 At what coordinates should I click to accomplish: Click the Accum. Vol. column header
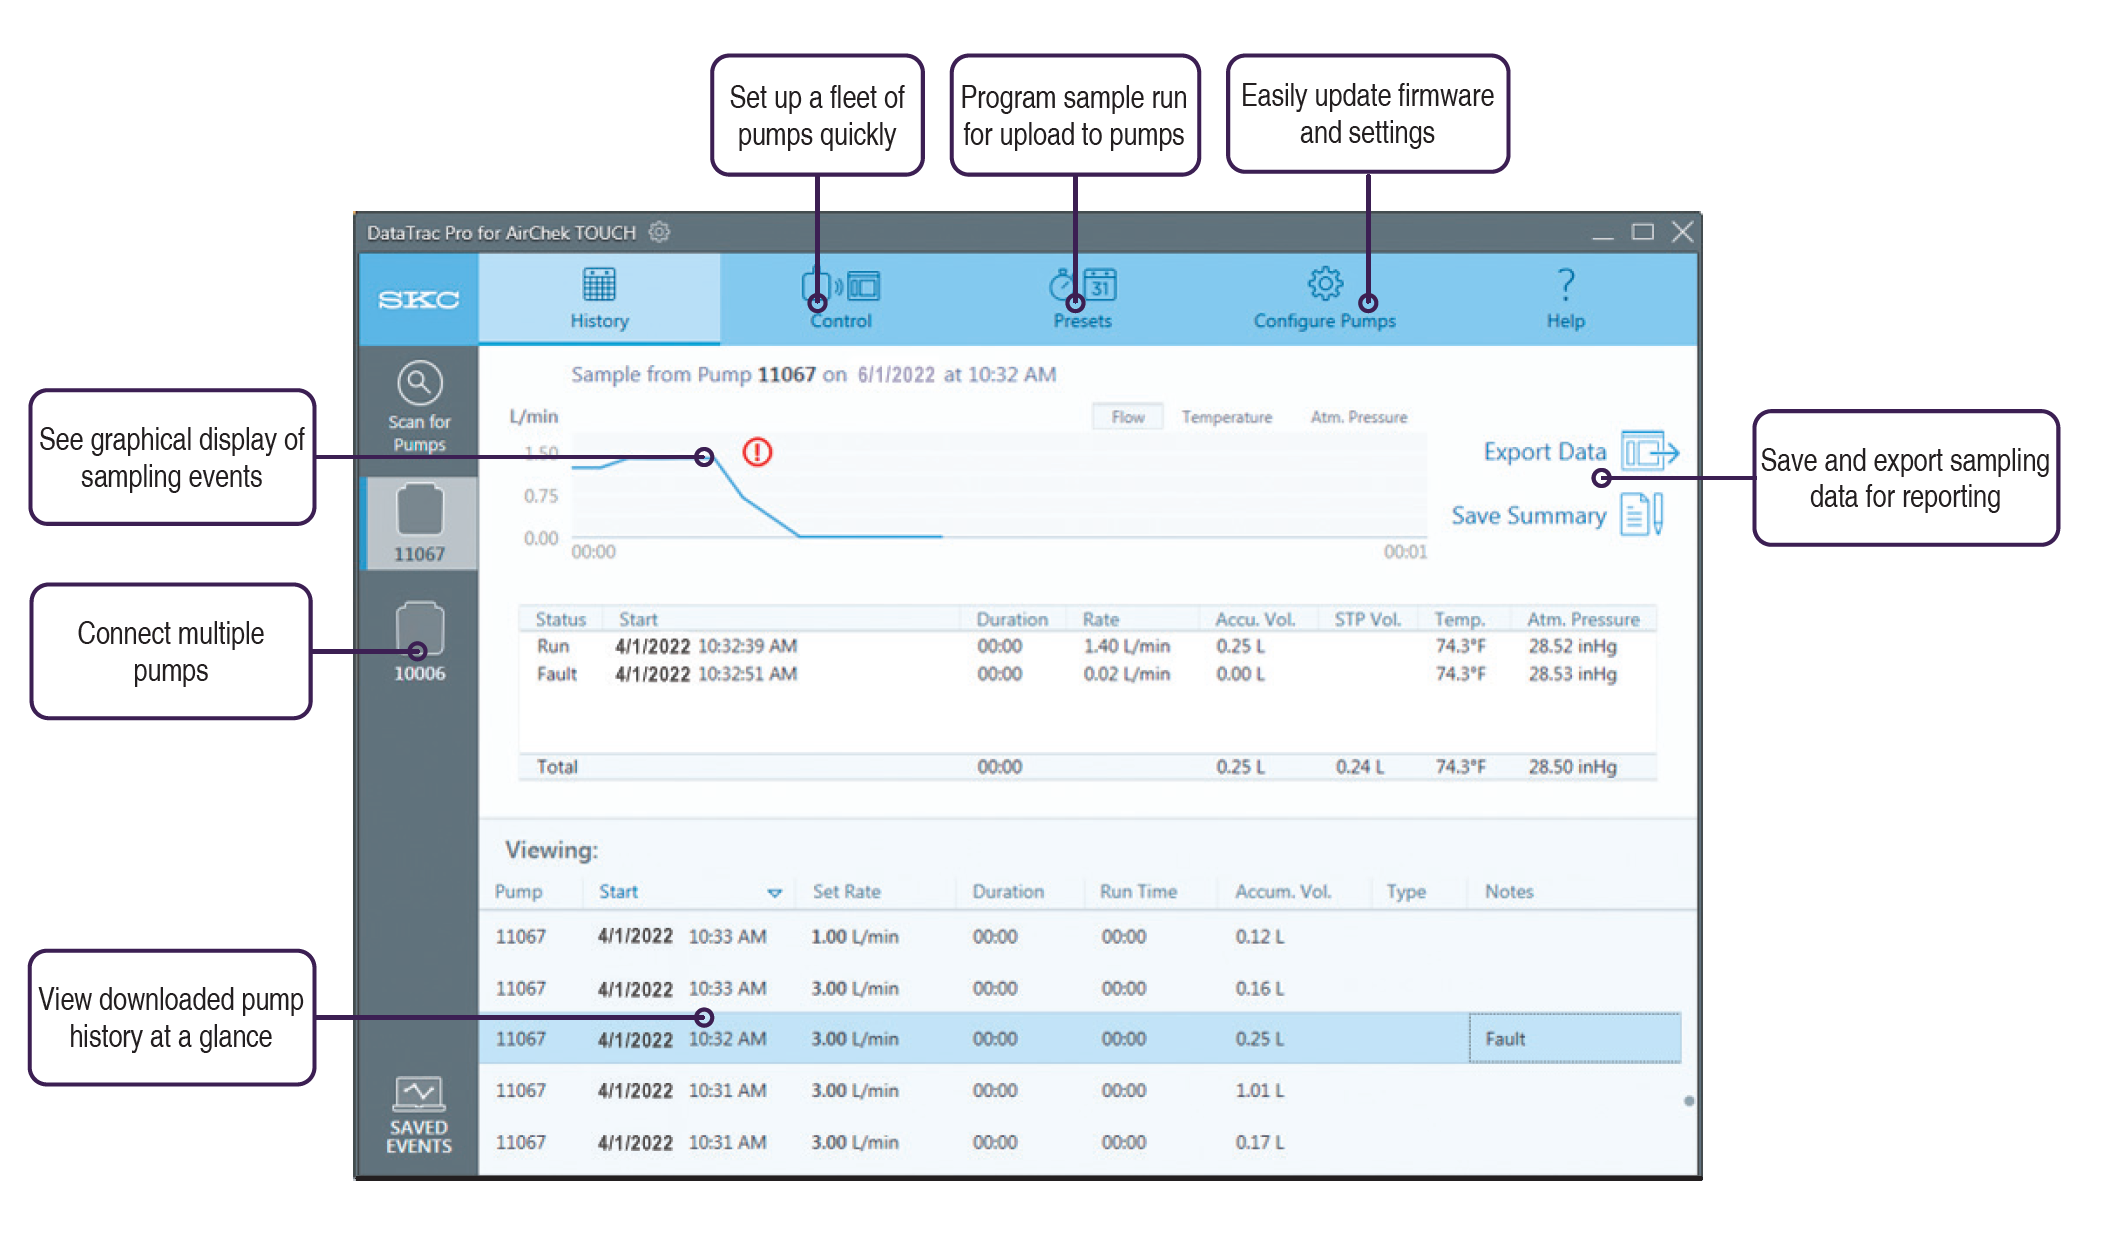tap(1283, 891)
